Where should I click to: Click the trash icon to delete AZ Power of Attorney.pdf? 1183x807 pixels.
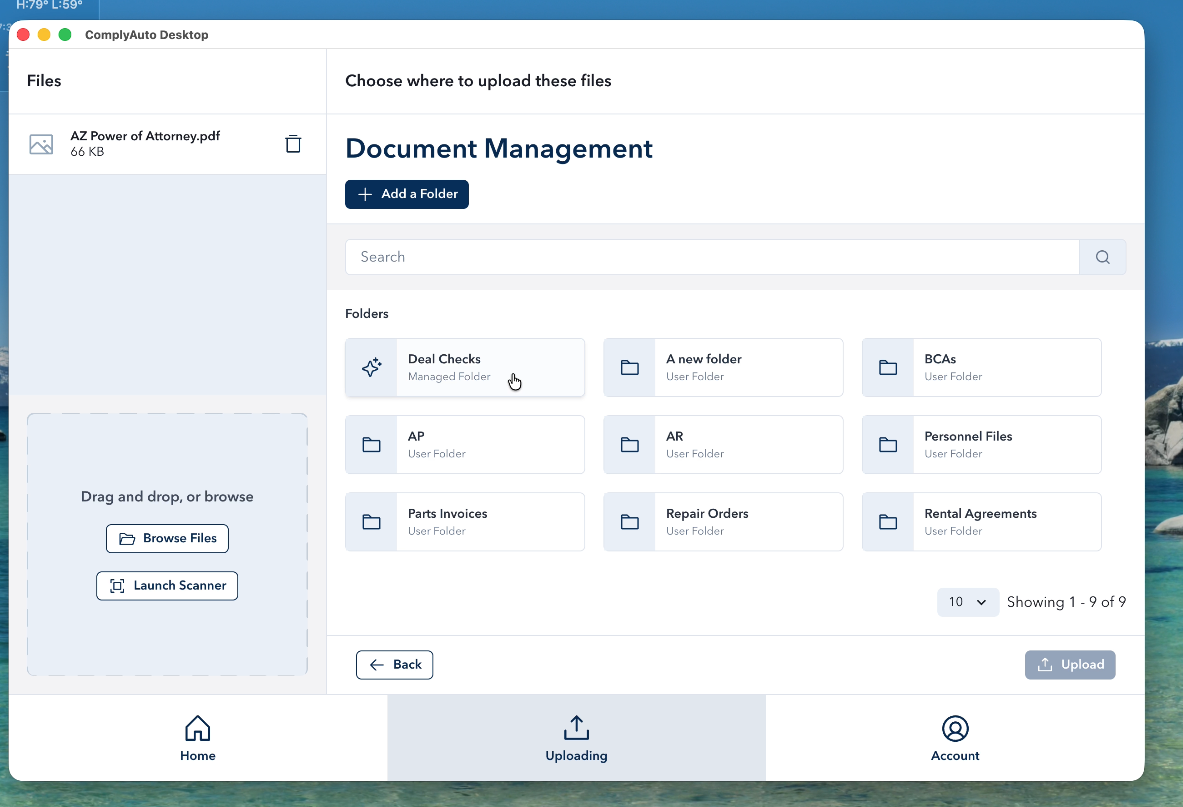pos(293,144)
